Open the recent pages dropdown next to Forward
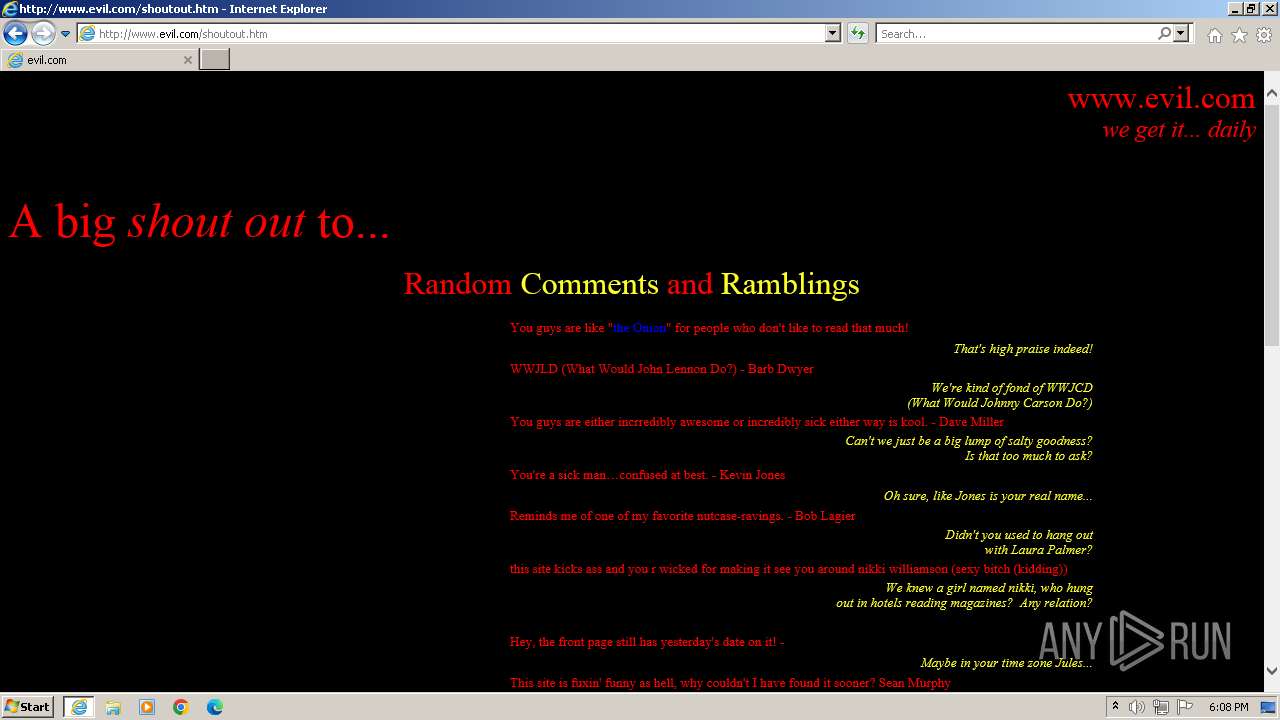 tap(66, 34)
